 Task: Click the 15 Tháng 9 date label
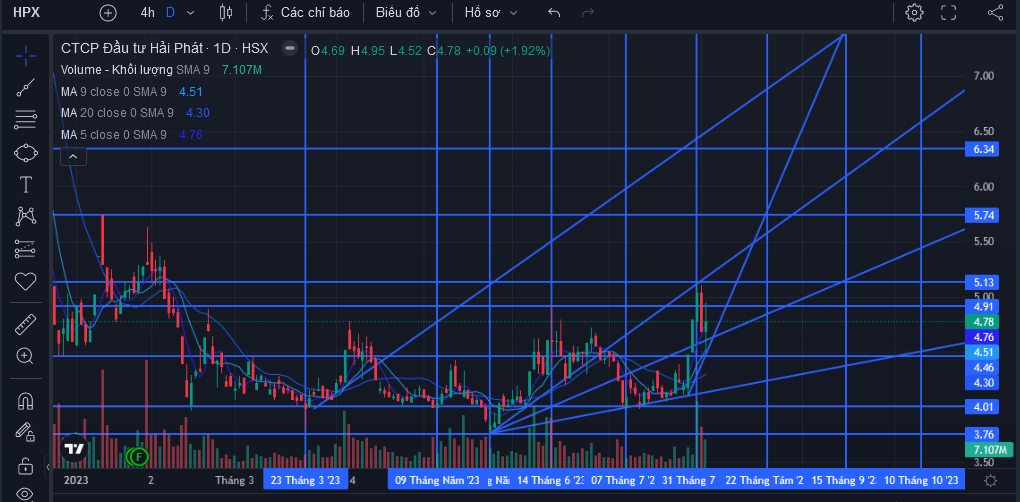844,481
